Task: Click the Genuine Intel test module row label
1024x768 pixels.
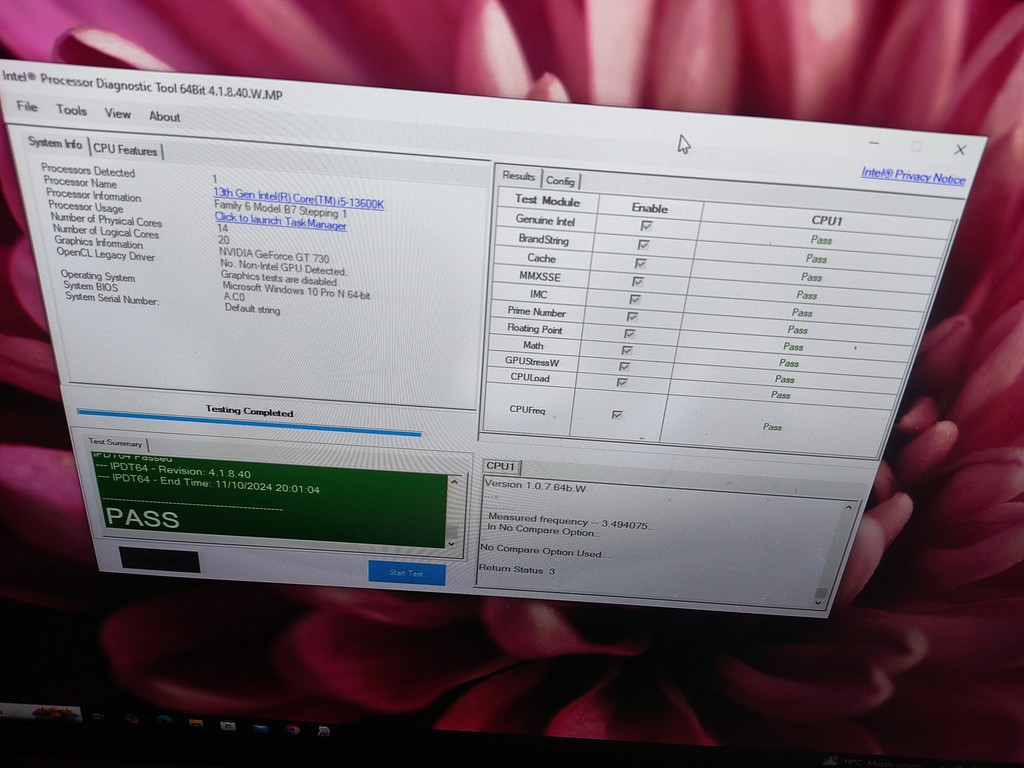Action: 545,221
